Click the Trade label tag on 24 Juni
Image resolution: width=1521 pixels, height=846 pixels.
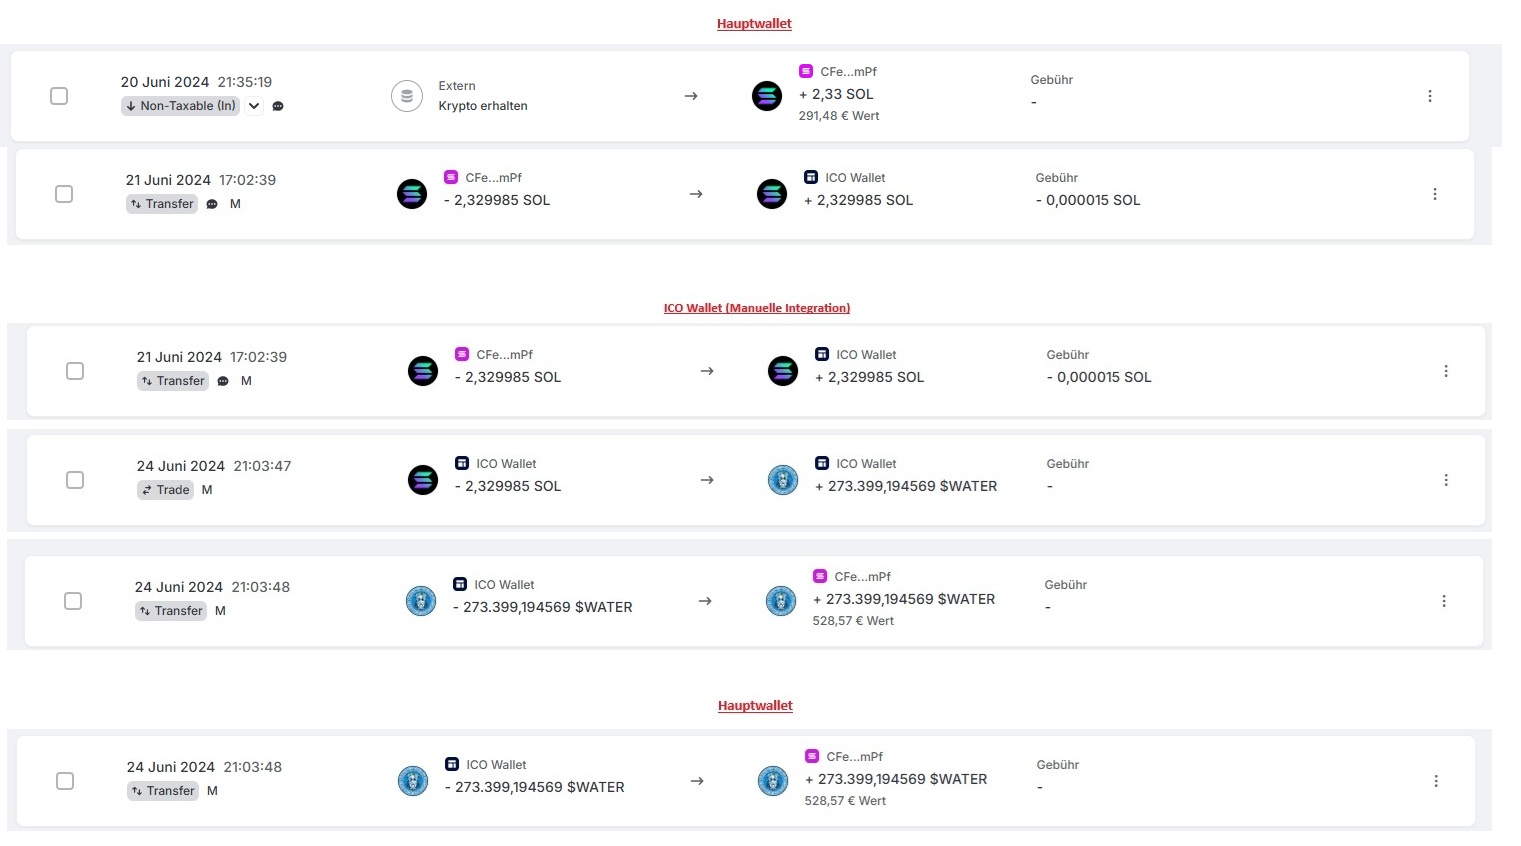point(165,490)
